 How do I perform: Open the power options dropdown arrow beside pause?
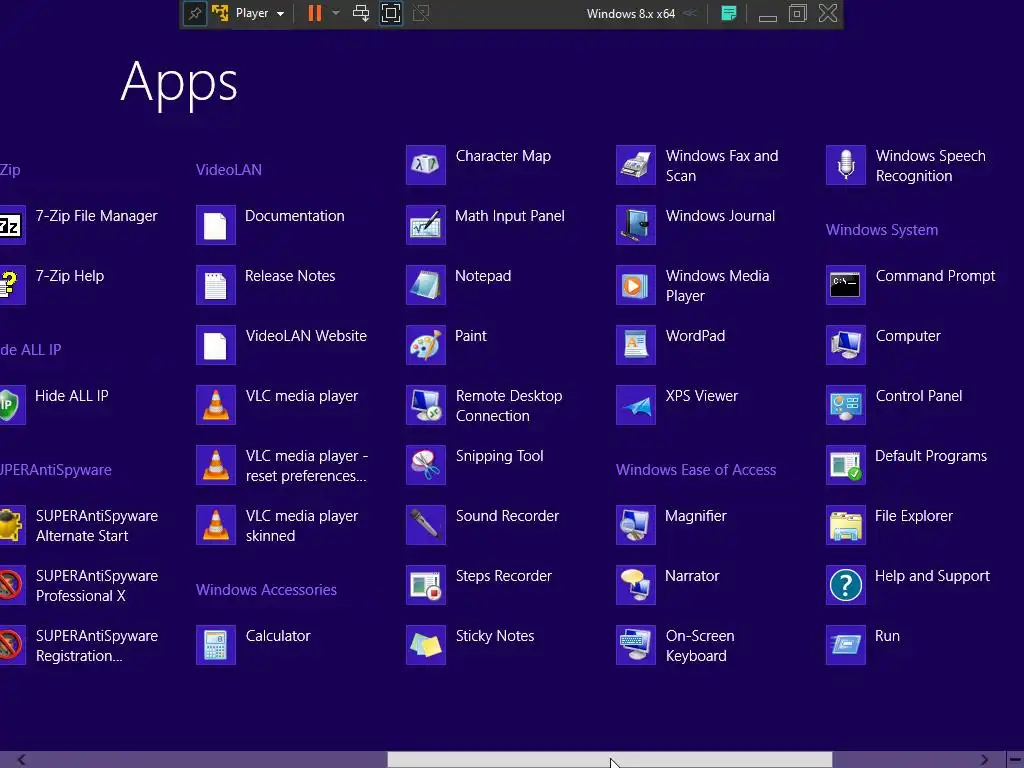(x=336, y=14)
